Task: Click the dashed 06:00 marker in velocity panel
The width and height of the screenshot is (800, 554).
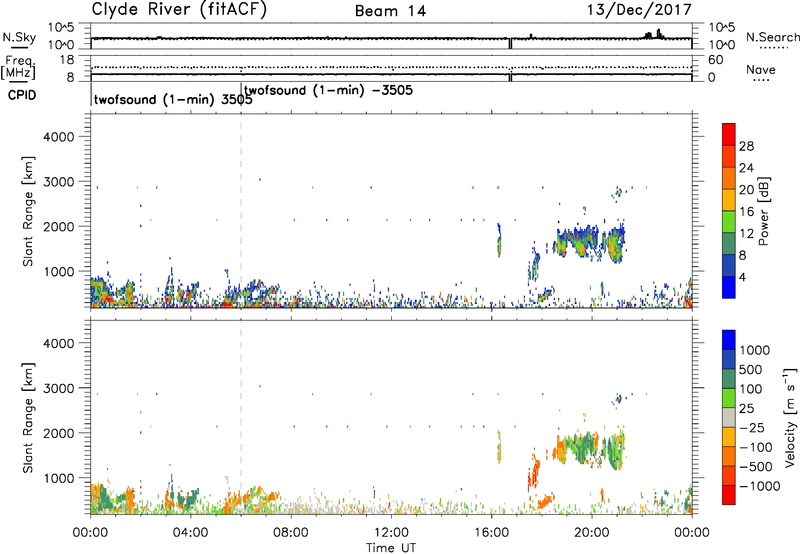Action: point(241,417)
